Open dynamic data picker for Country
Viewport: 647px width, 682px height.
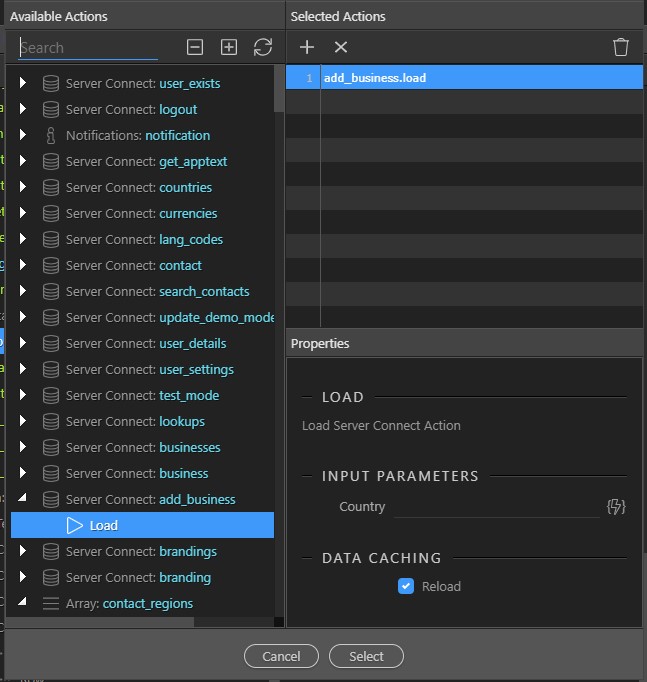point(616,507)
